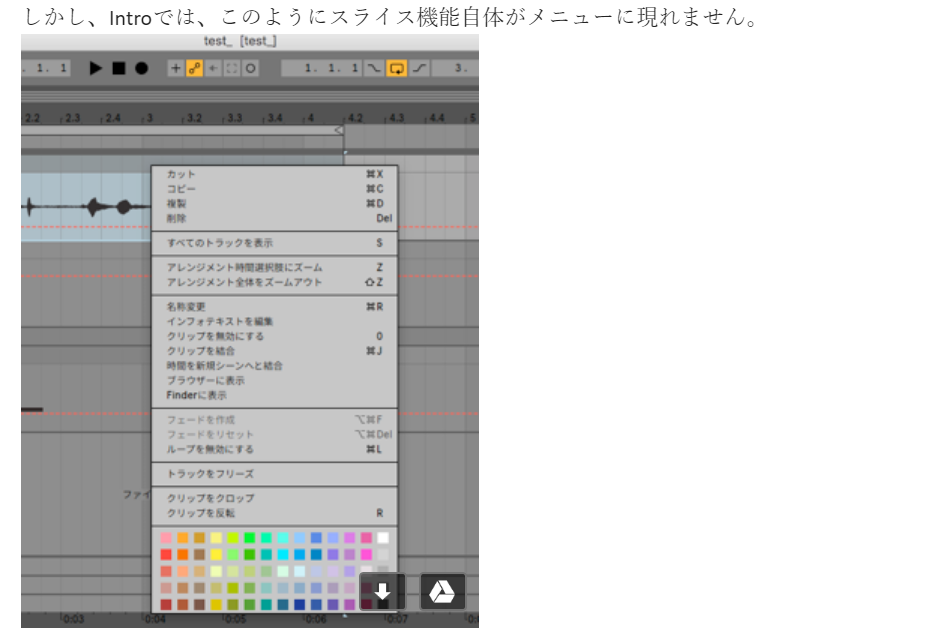This screenshot has width=941, height=644.
Task: Select カット from the context menu
Action: click(x=182, y=174)
